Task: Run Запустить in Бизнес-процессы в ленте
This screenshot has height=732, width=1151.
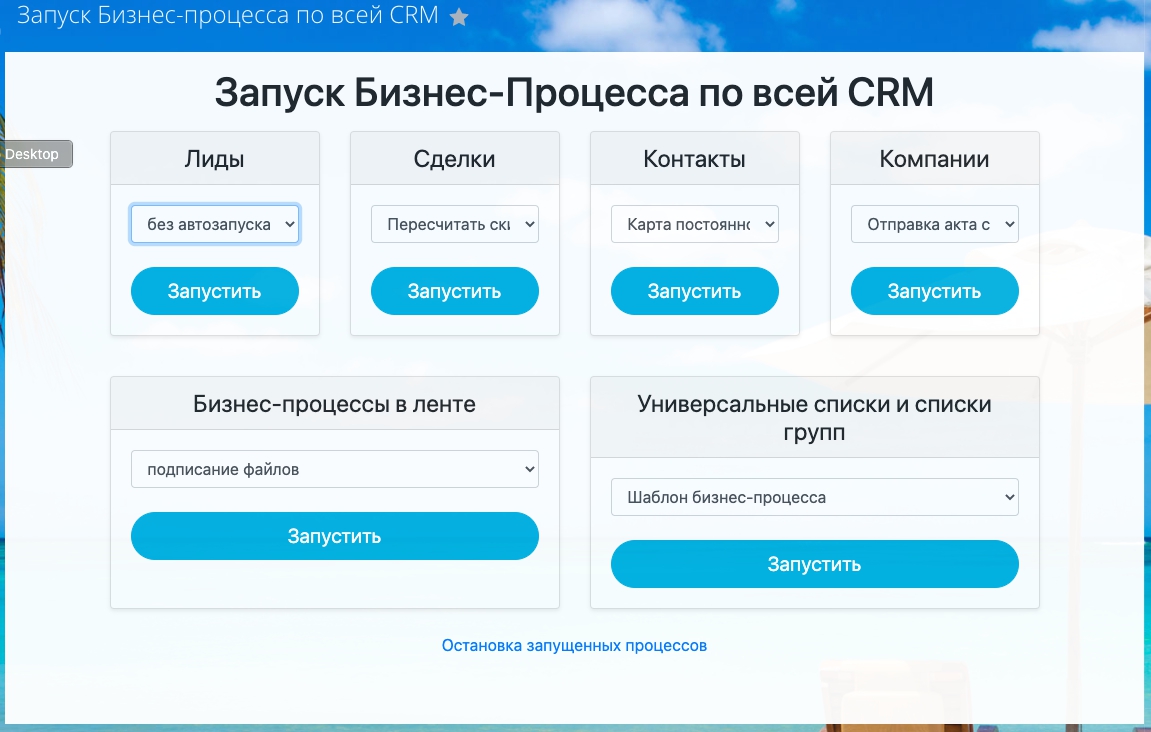Action: [x=335, y=536]
